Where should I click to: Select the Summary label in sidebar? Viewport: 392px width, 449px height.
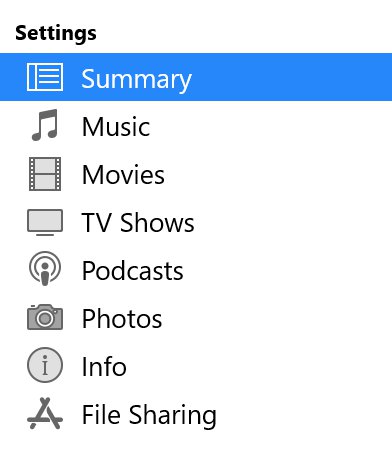pos(136,79)
